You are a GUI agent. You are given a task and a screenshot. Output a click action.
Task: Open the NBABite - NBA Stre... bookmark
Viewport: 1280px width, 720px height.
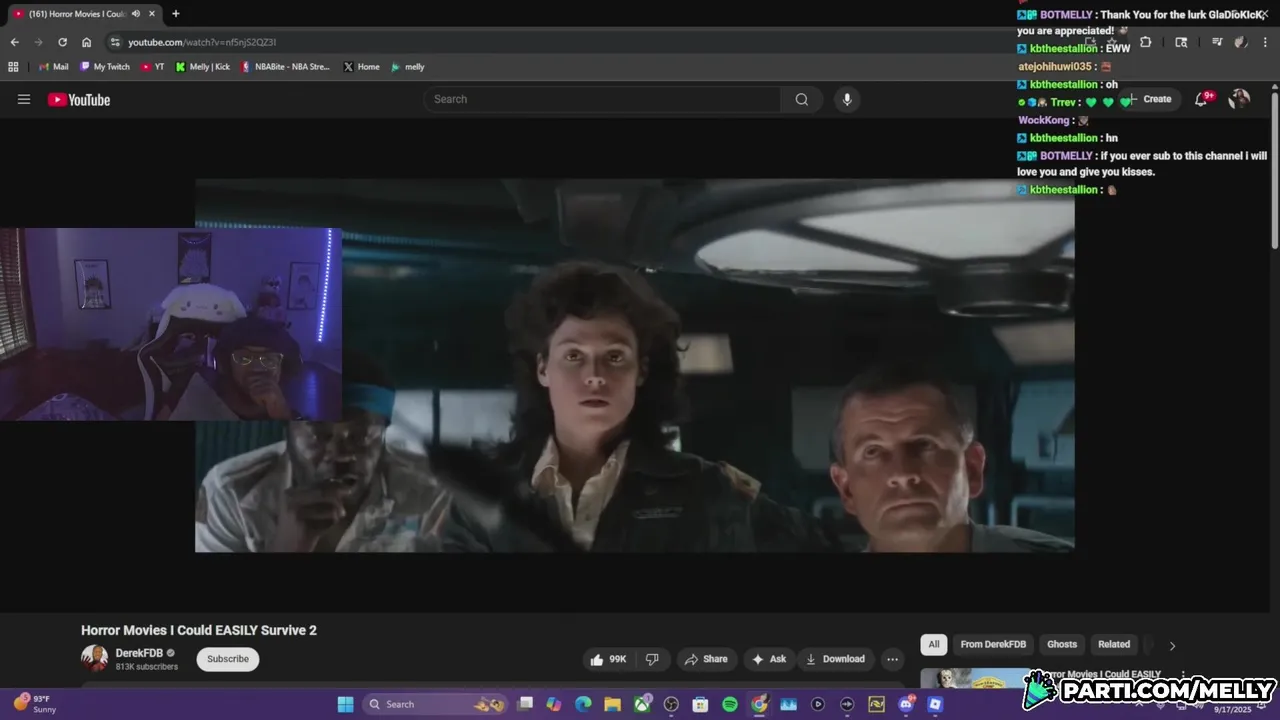(x=286, y=67)
